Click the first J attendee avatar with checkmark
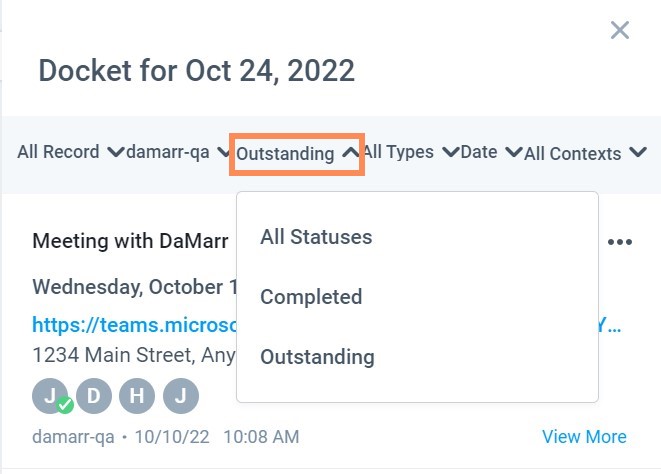Viewport: 661px width, 474px height. pos(50,396)
